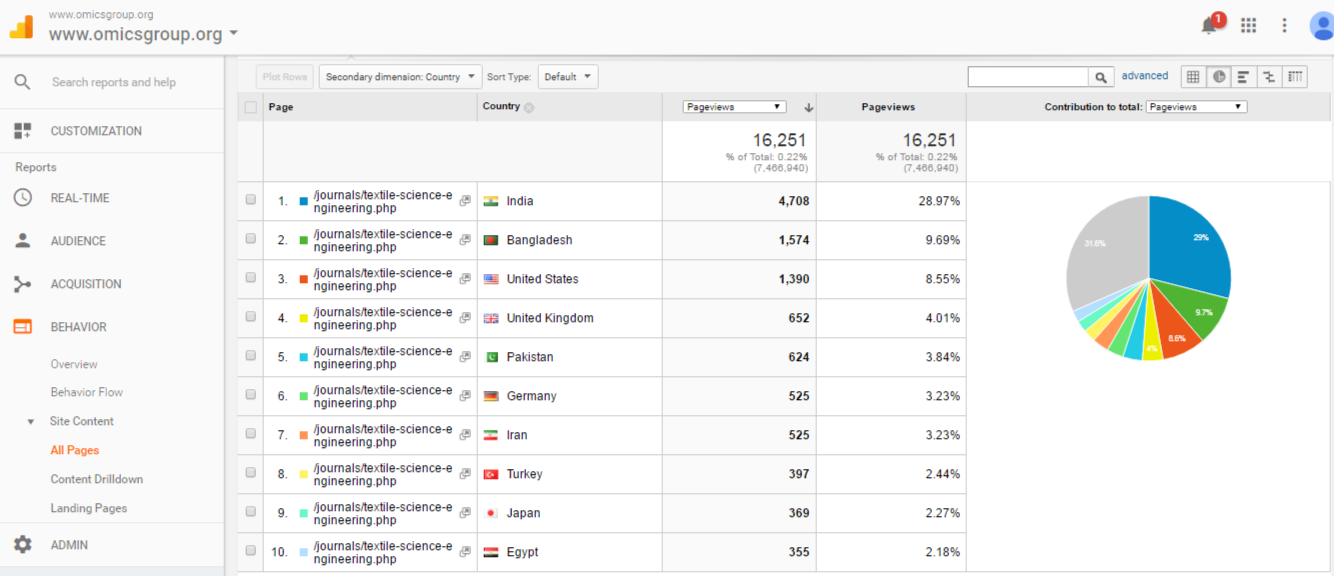Open REAL-TIME reports
1334x576 pixels.
coord(80,198)
